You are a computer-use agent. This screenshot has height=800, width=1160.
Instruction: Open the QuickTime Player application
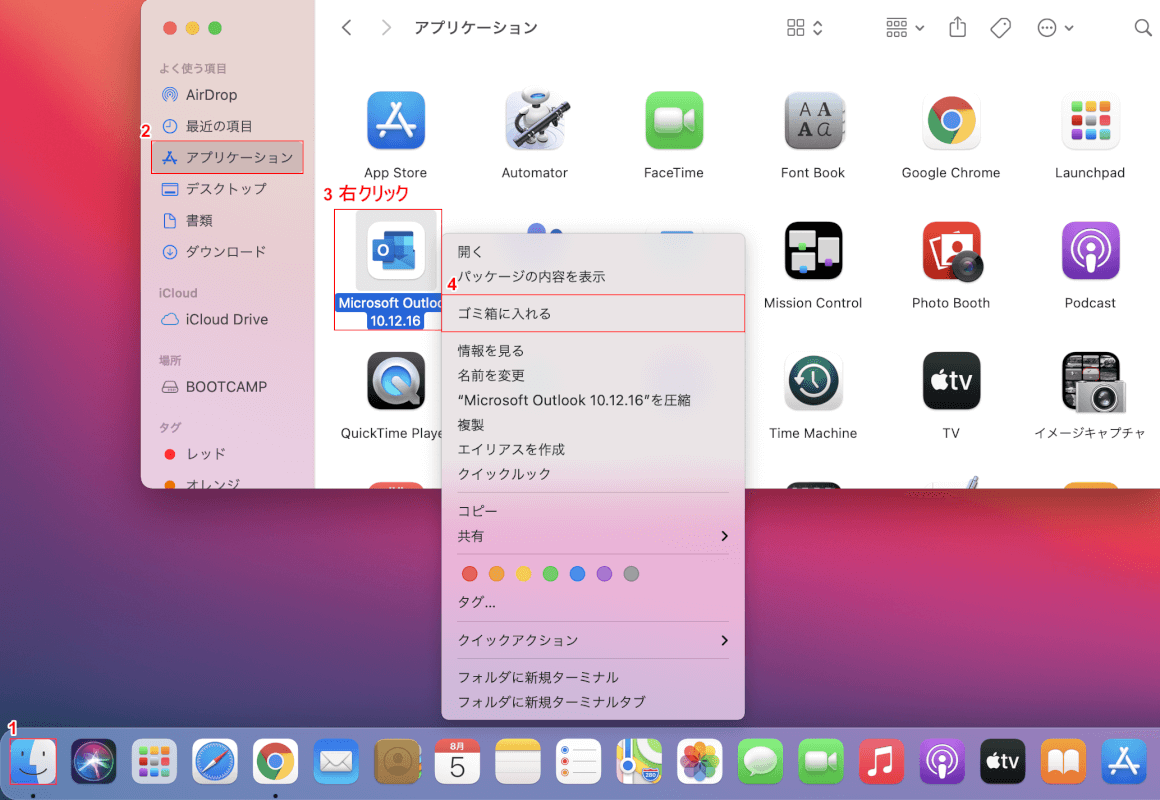coord(396,380)
